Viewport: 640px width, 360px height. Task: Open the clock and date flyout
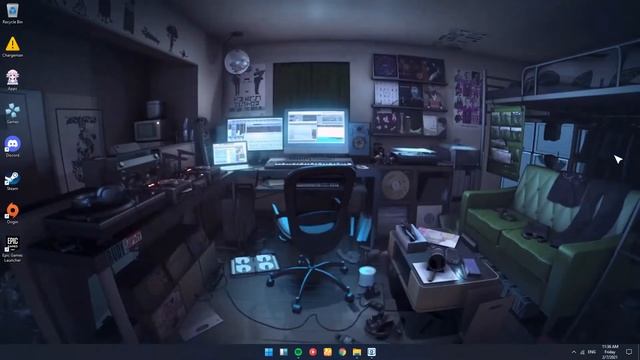610,352
